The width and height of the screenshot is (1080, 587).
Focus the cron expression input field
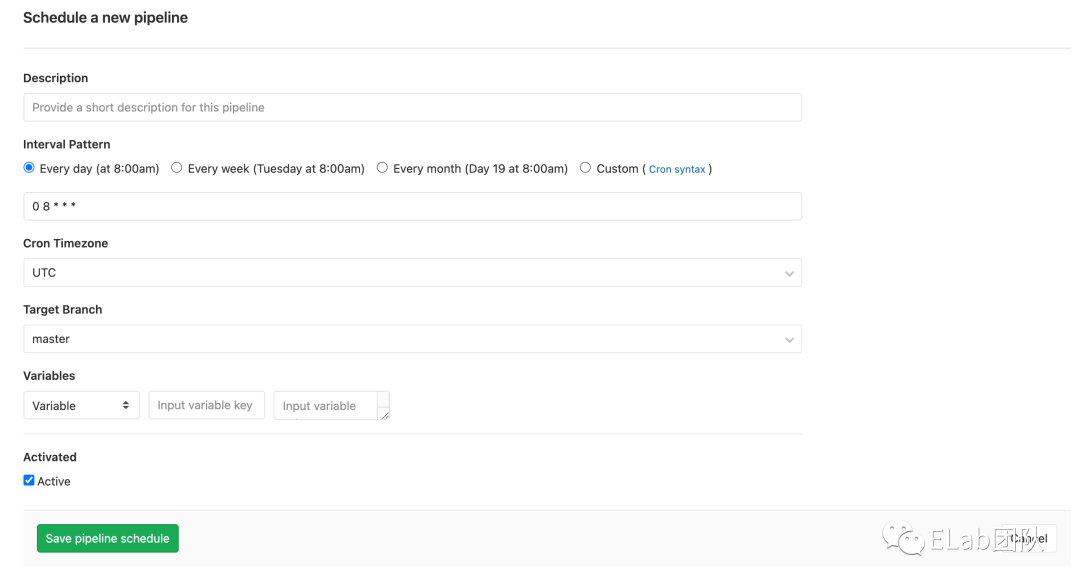click(x=412, y=206)
